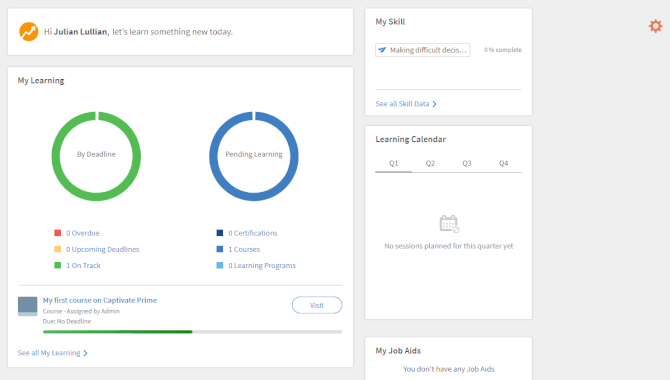Click the 0 Certifications entry
This screenshot has width=670, height=380.
tap(253, 233)
